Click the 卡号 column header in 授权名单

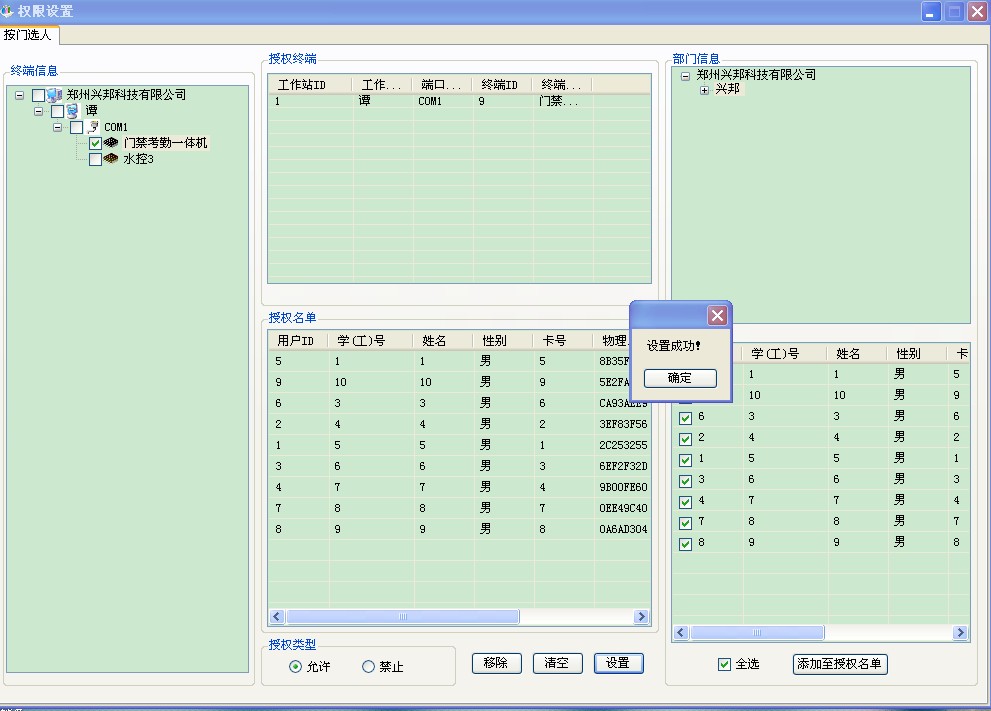click(x=562, y=341)
